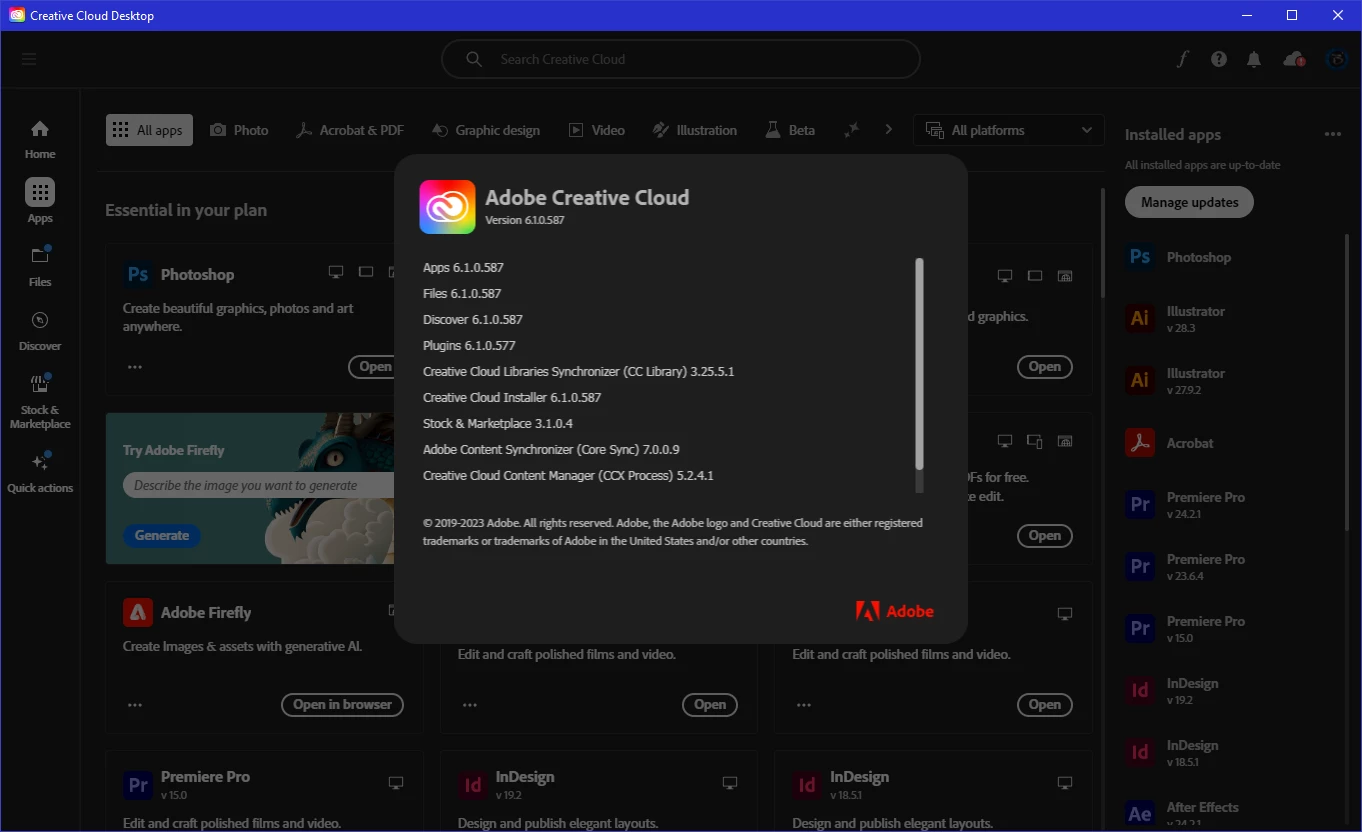Select Apps in the left sidebar
This screenshot has width=1362, height=832.
click(40, 201)
